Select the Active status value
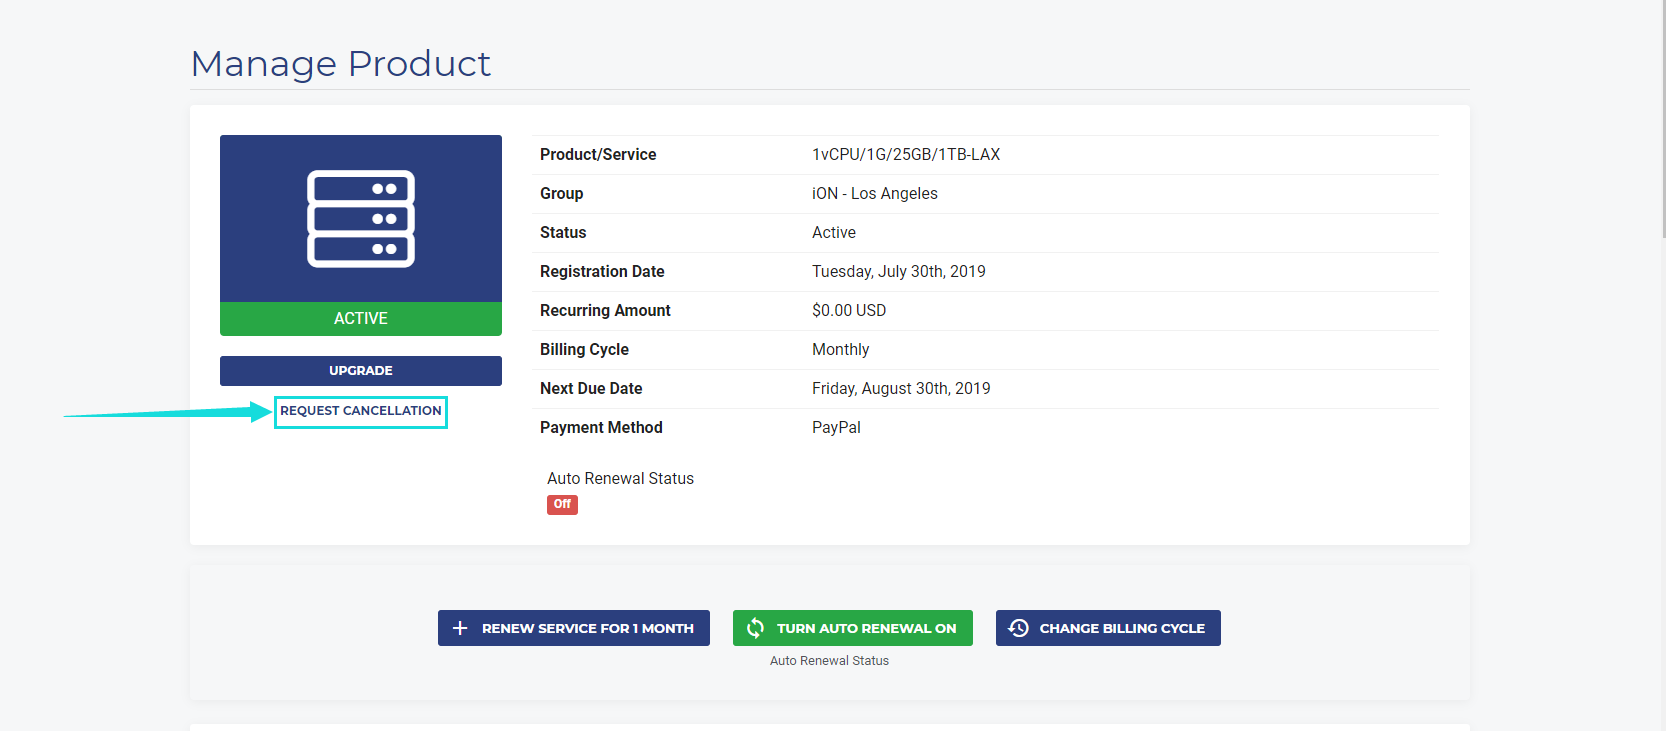This screenshot has width=1666, height=731. click(x=834, y=233)
